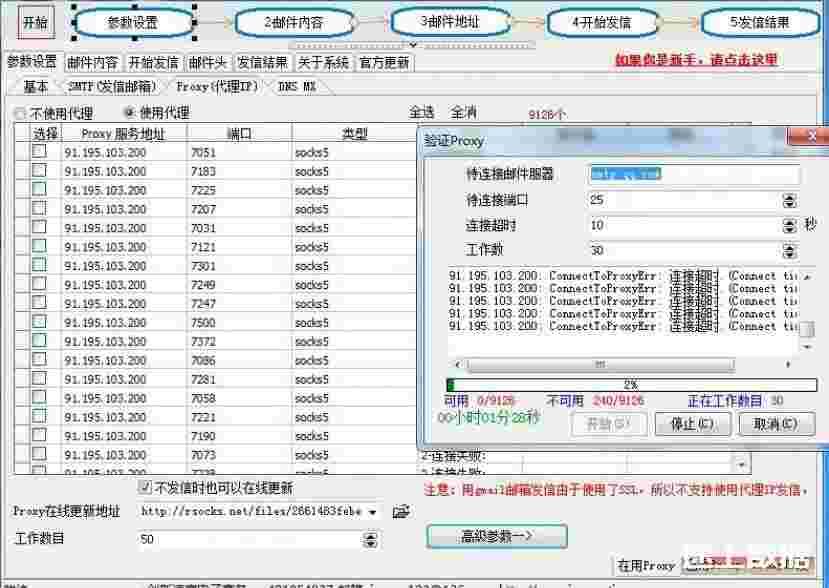
Task: Click the expander arrow below workflow bar
Action: [413, 44]
